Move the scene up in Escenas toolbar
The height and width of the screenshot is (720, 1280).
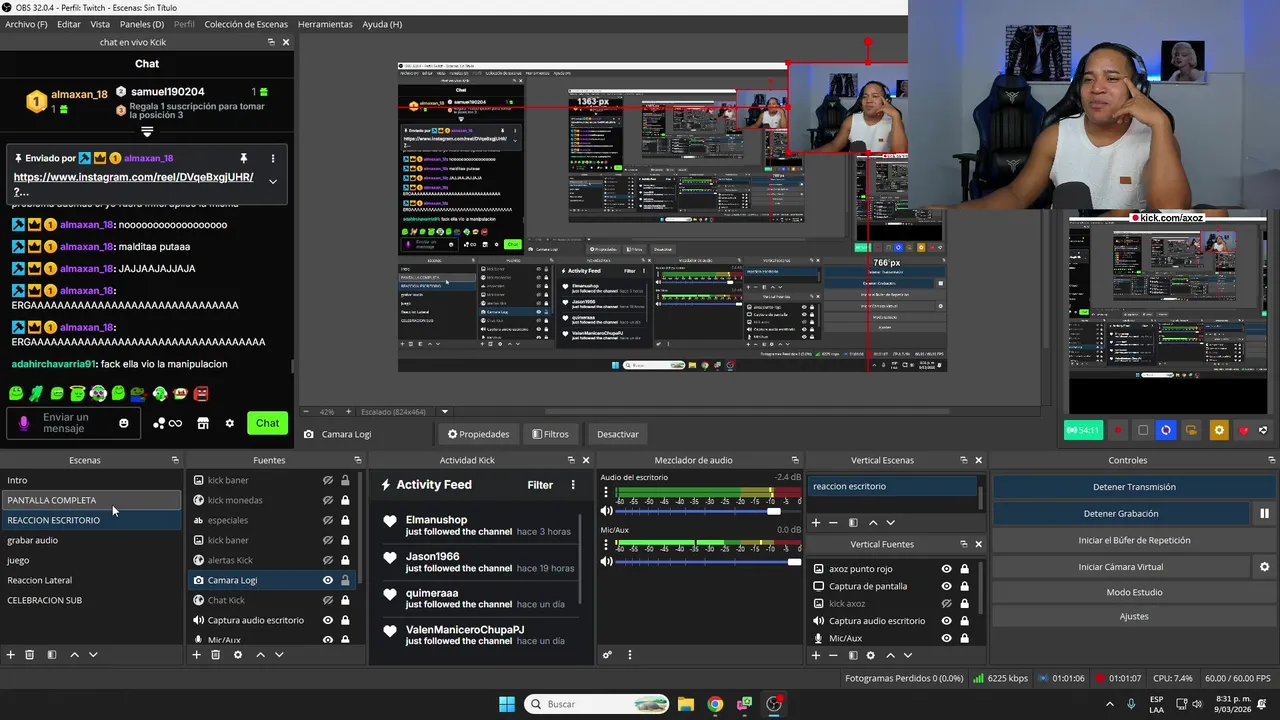(x=74, y=655)
